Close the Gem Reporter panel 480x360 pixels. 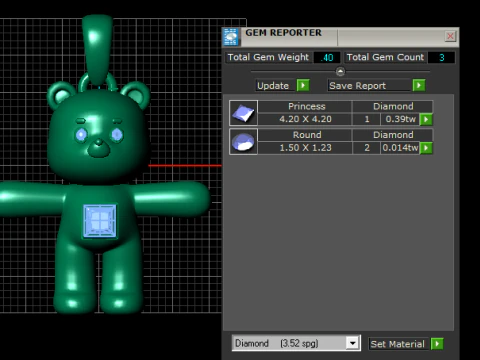coord(450,36)
